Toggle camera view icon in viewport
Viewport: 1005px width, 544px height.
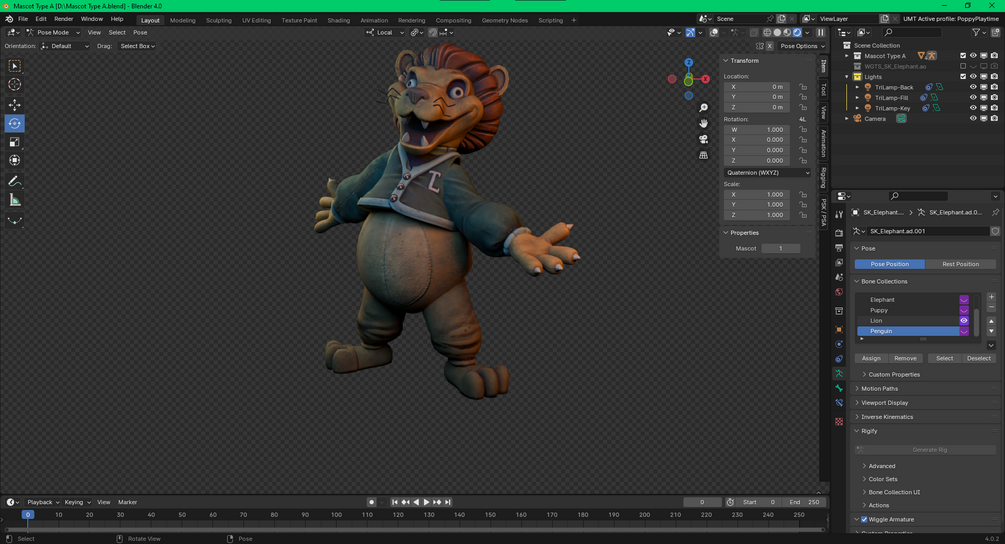click(703, 139)
